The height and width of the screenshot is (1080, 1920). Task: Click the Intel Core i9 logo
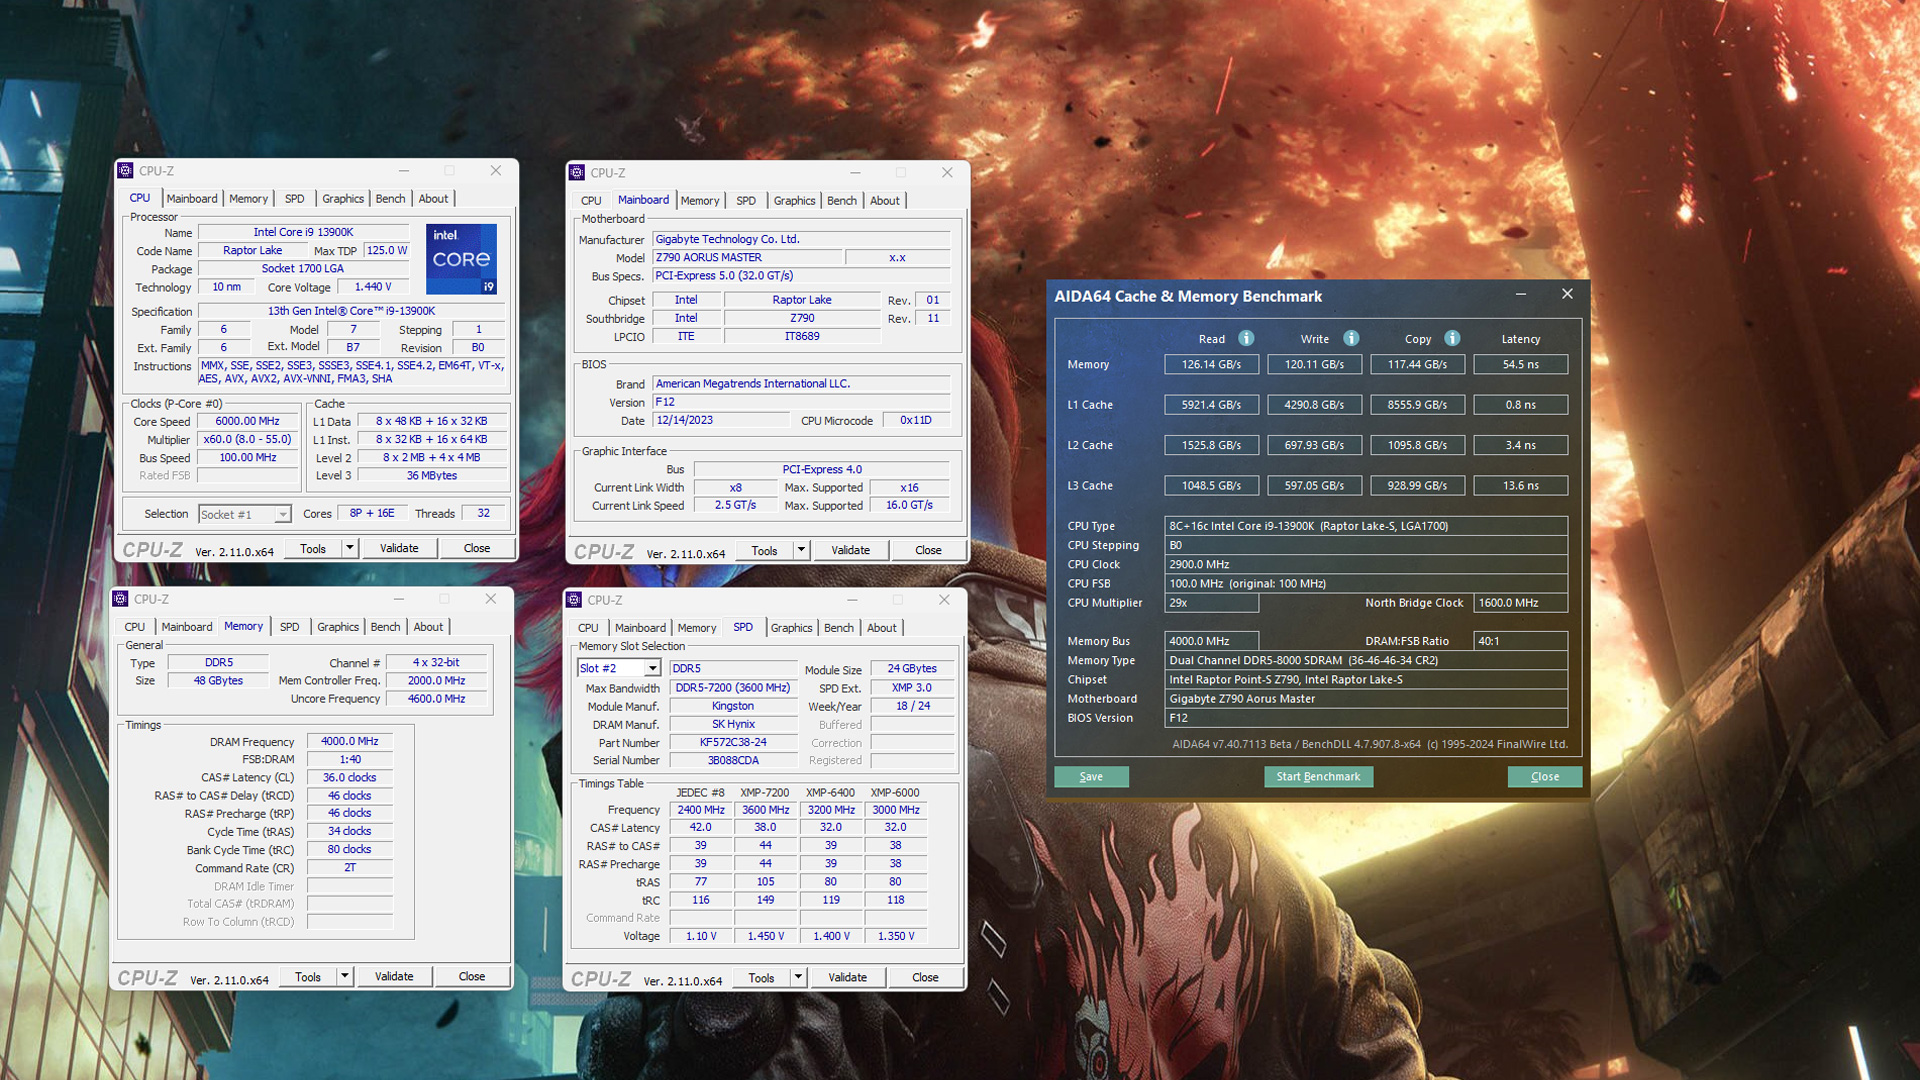pos(461,259)
